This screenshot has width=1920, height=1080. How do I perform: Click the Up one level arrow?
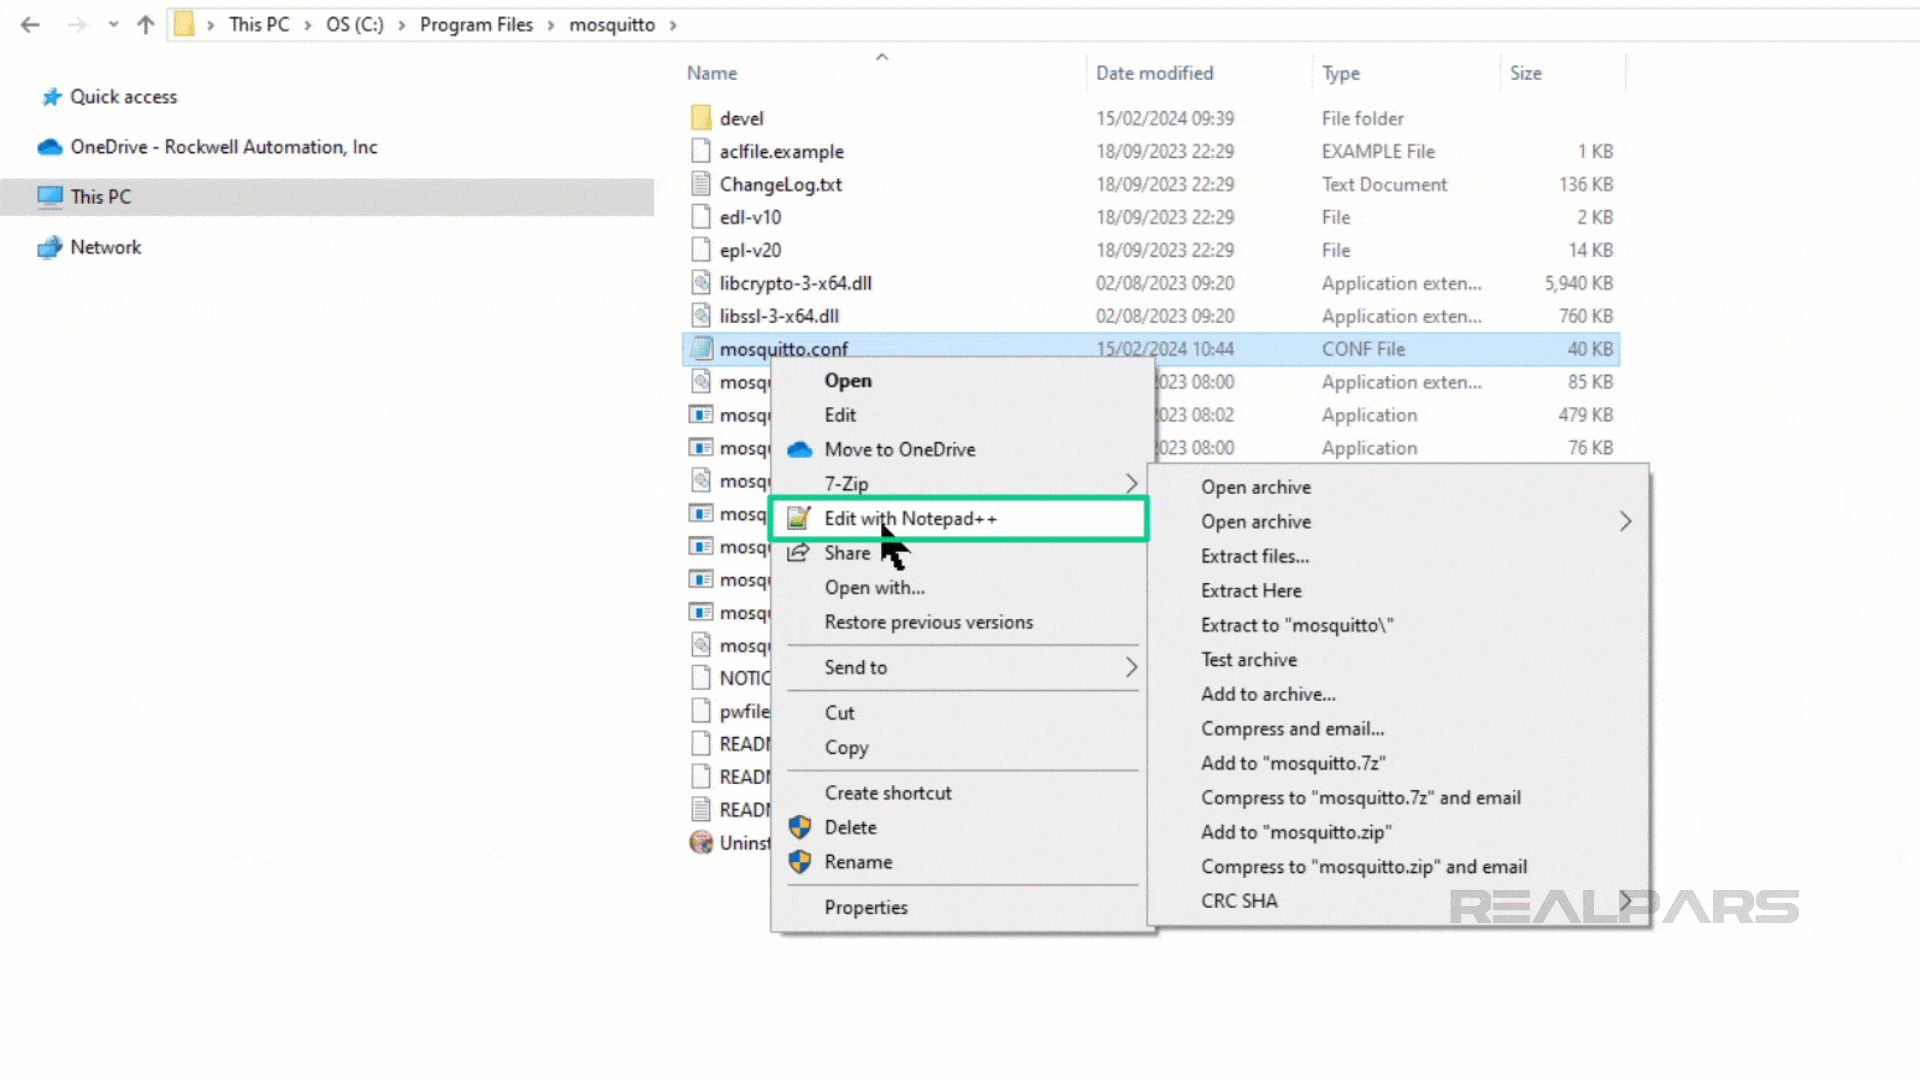146,25
